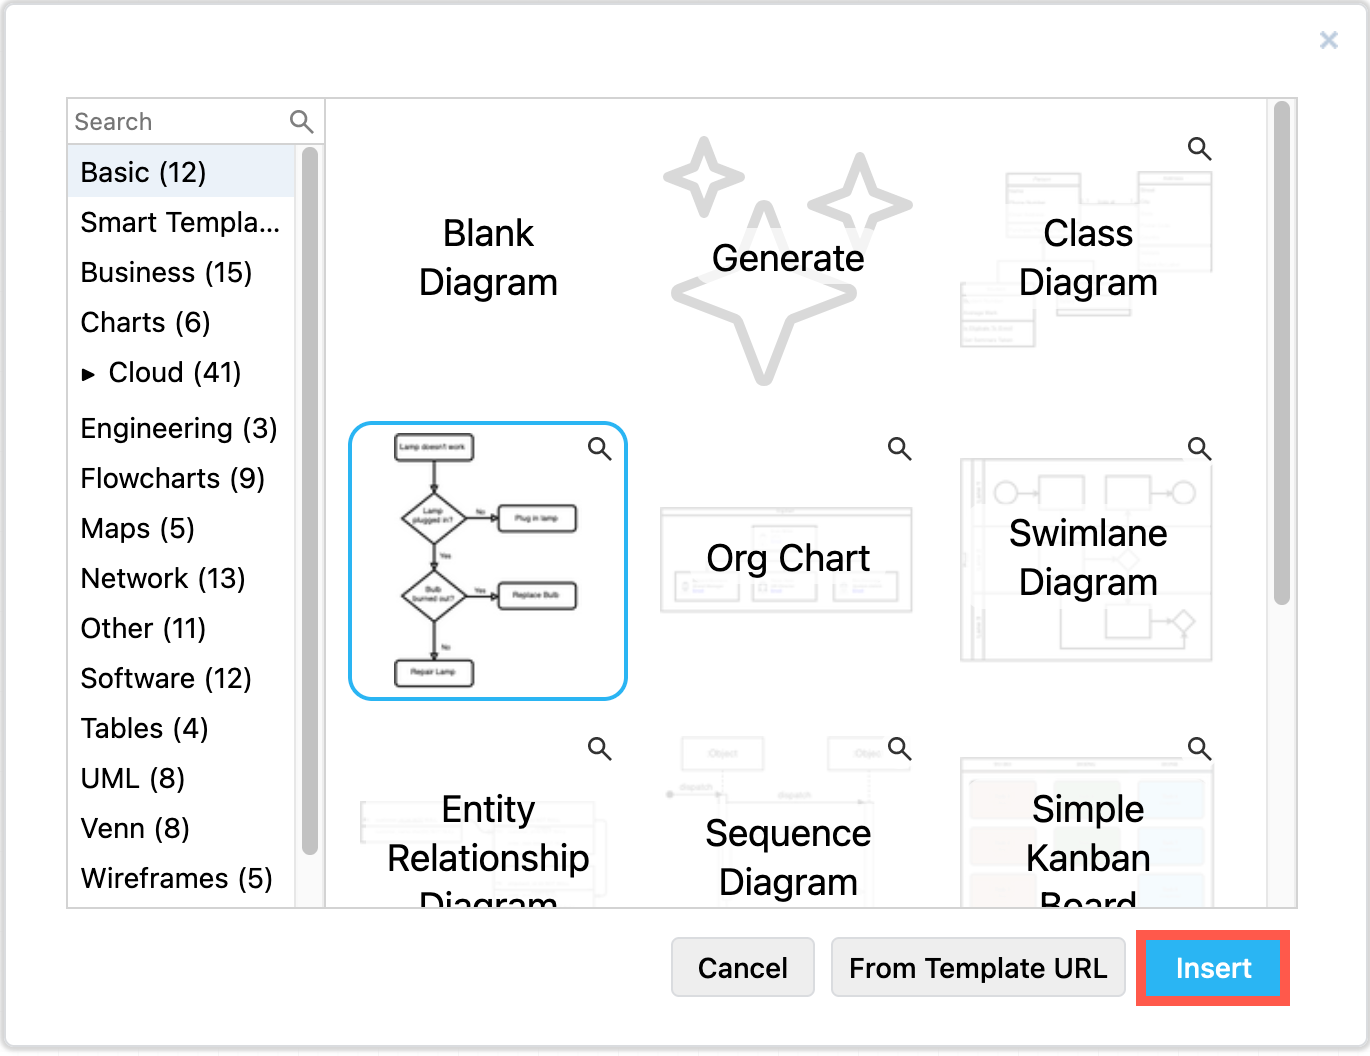Cancel the template dialog
Image resolution: width=1370 pixels, height=1056 pixels.
[x=742, y=967]
